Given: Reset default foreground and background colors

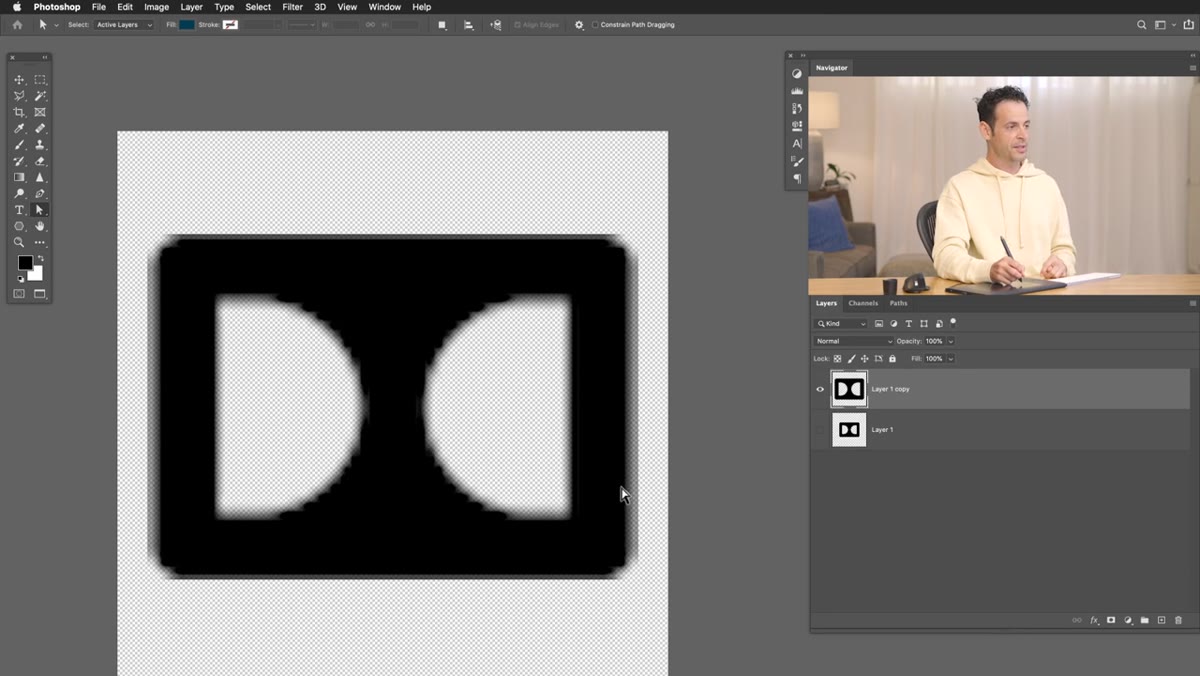Looking at the screenshot, I should pyautogui.click(x=20, y=279).
